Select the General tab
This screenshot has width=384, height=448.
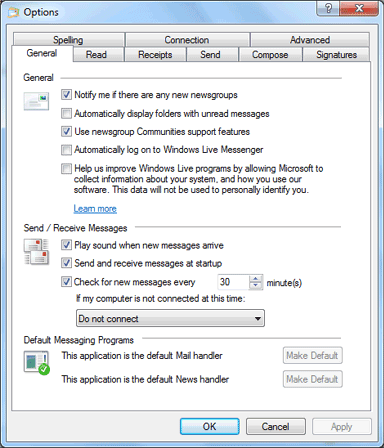pos(42,53)
